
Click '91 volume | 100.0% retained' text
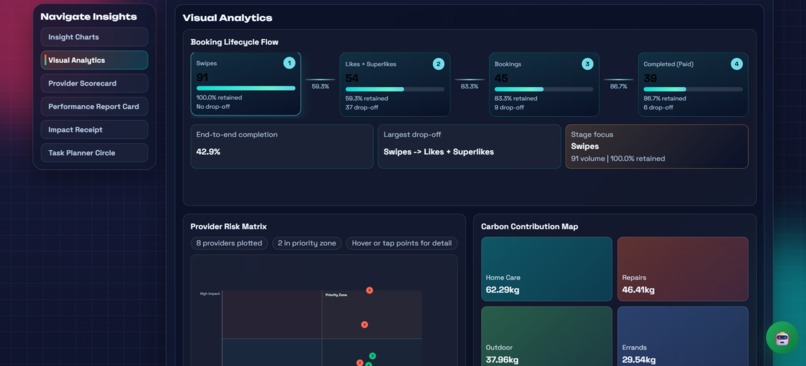[x=618, y=159]
